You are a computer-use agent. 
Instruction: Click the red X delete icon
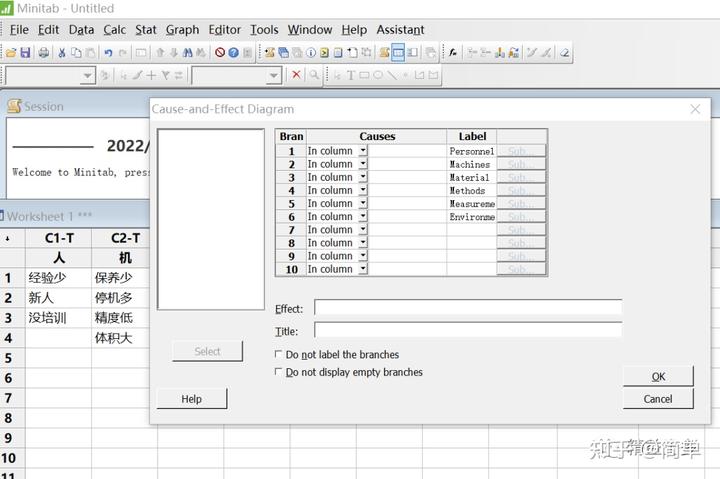point(296,75)
